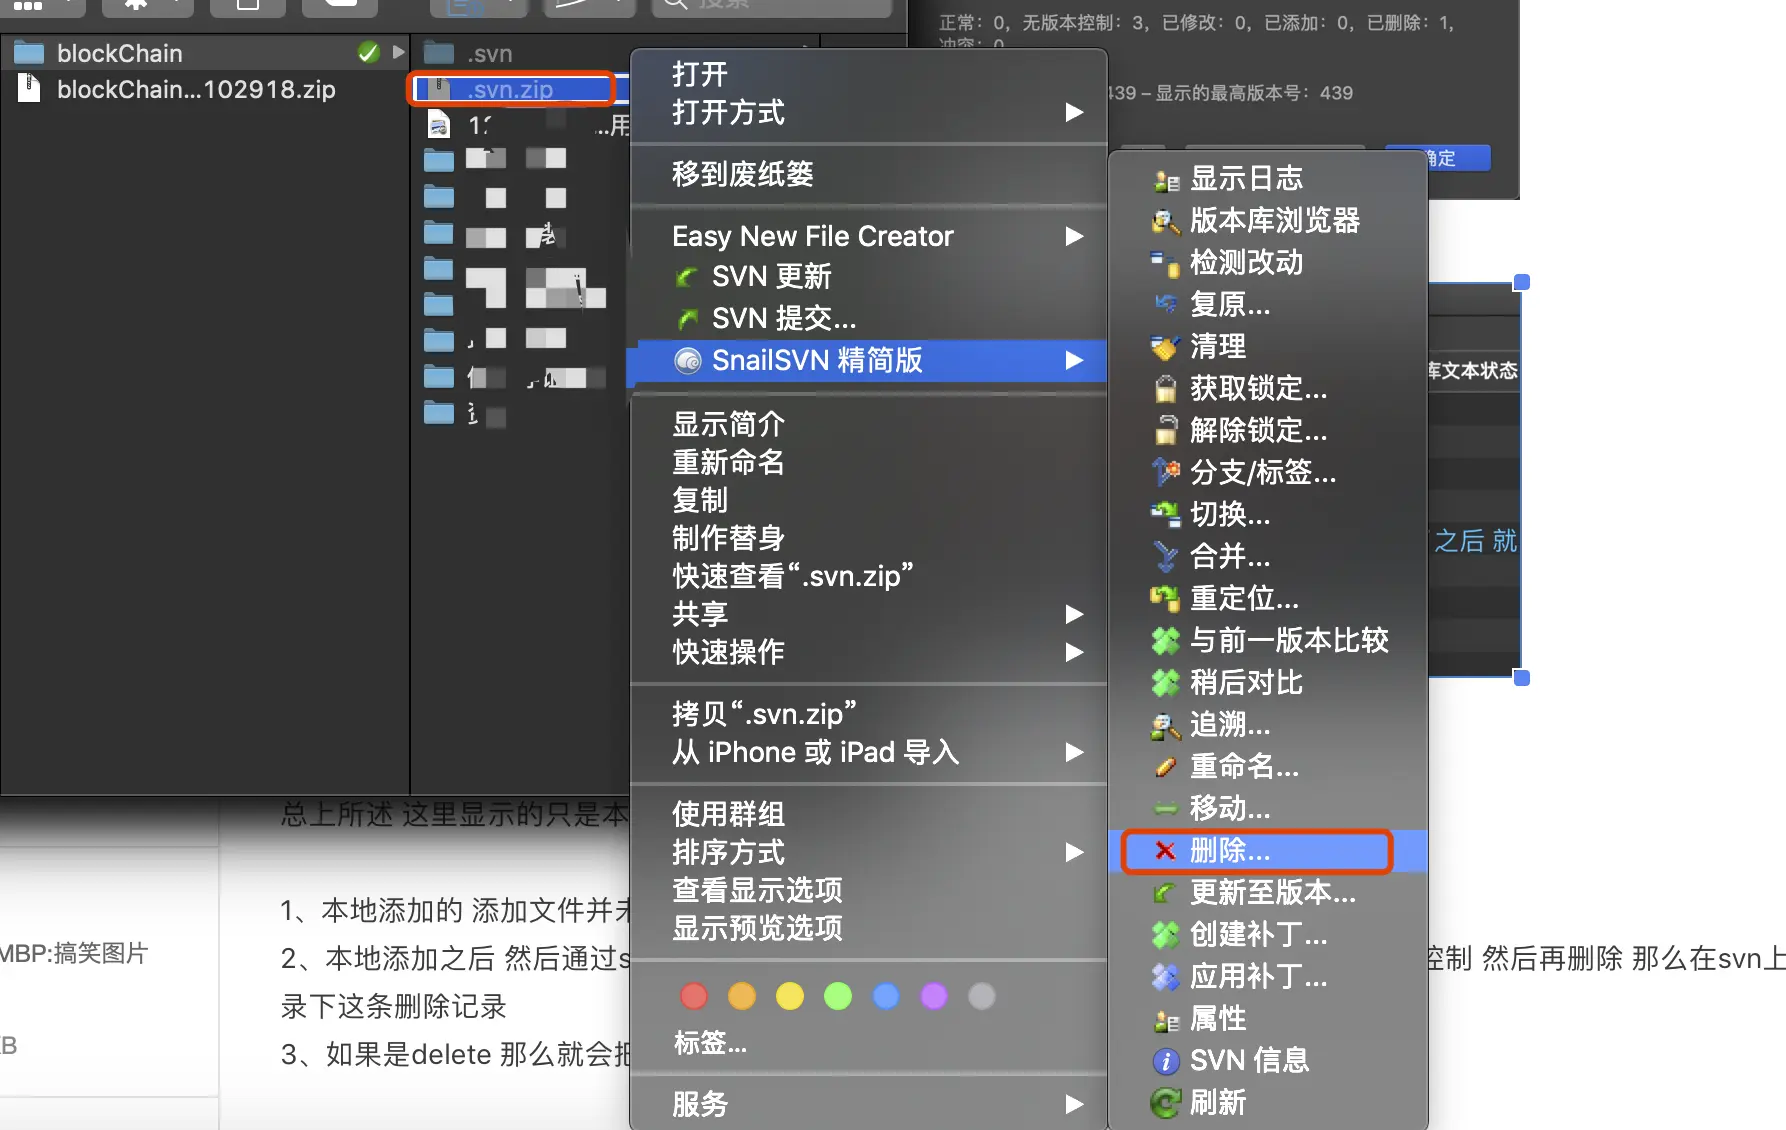Pick the purple color tag
Screen dimensions: 1786x1130
934,996
